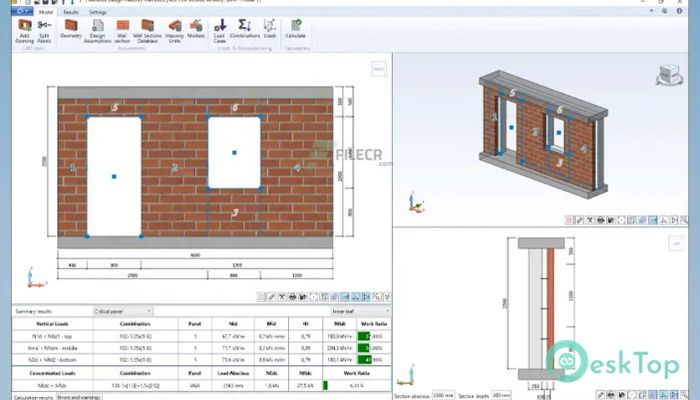Click the 27,5 kN cell
Screen dimensions: 700x400
click(x=306, y=385)
